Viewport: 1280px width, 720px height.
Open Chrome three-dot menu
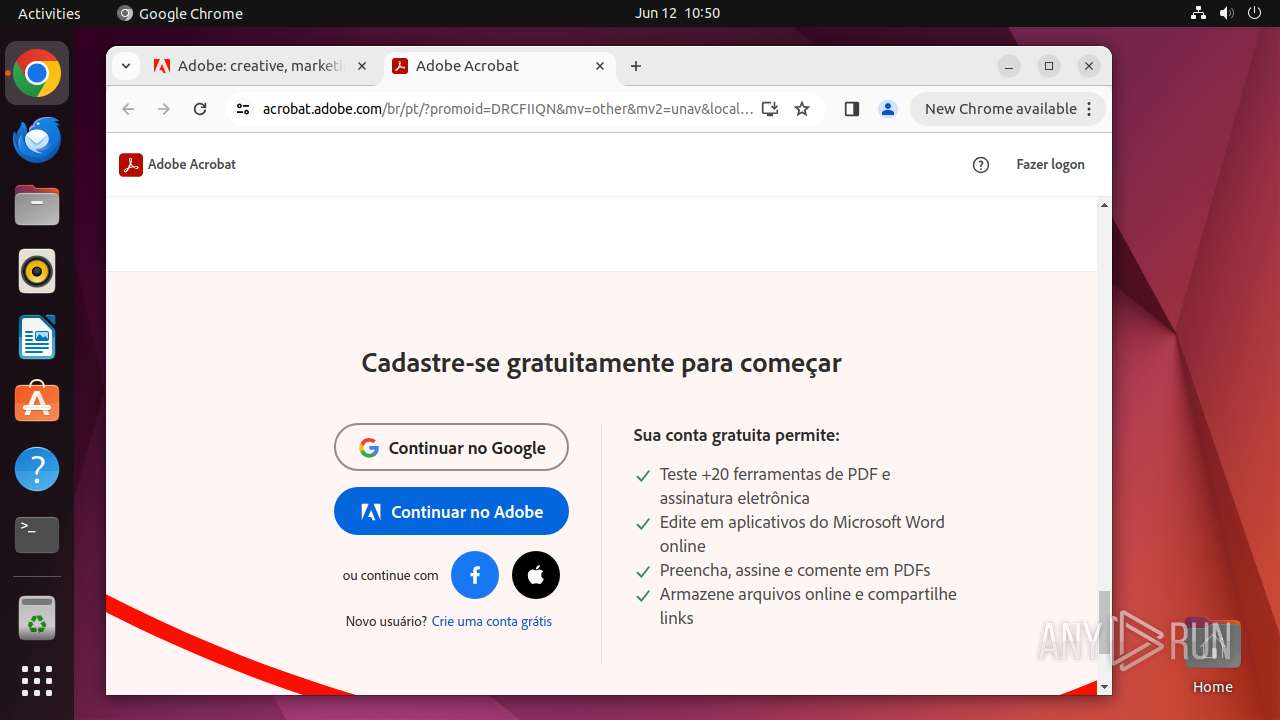[x=1090, y=109]
